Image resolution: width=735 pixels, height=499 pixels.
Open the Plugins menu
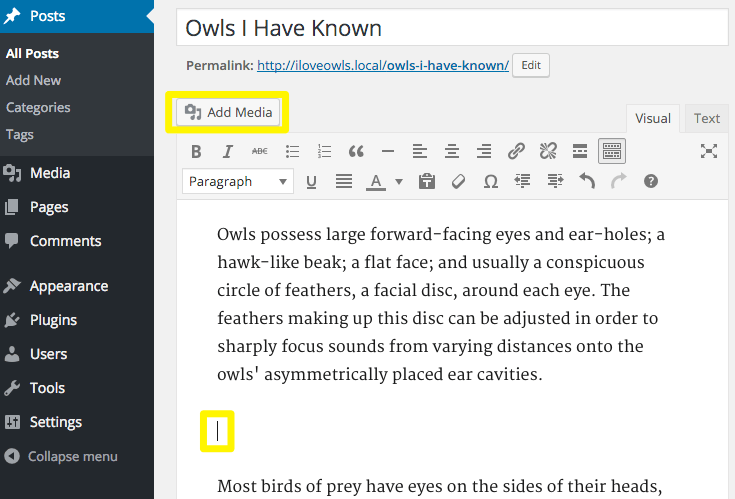point(77,320)
